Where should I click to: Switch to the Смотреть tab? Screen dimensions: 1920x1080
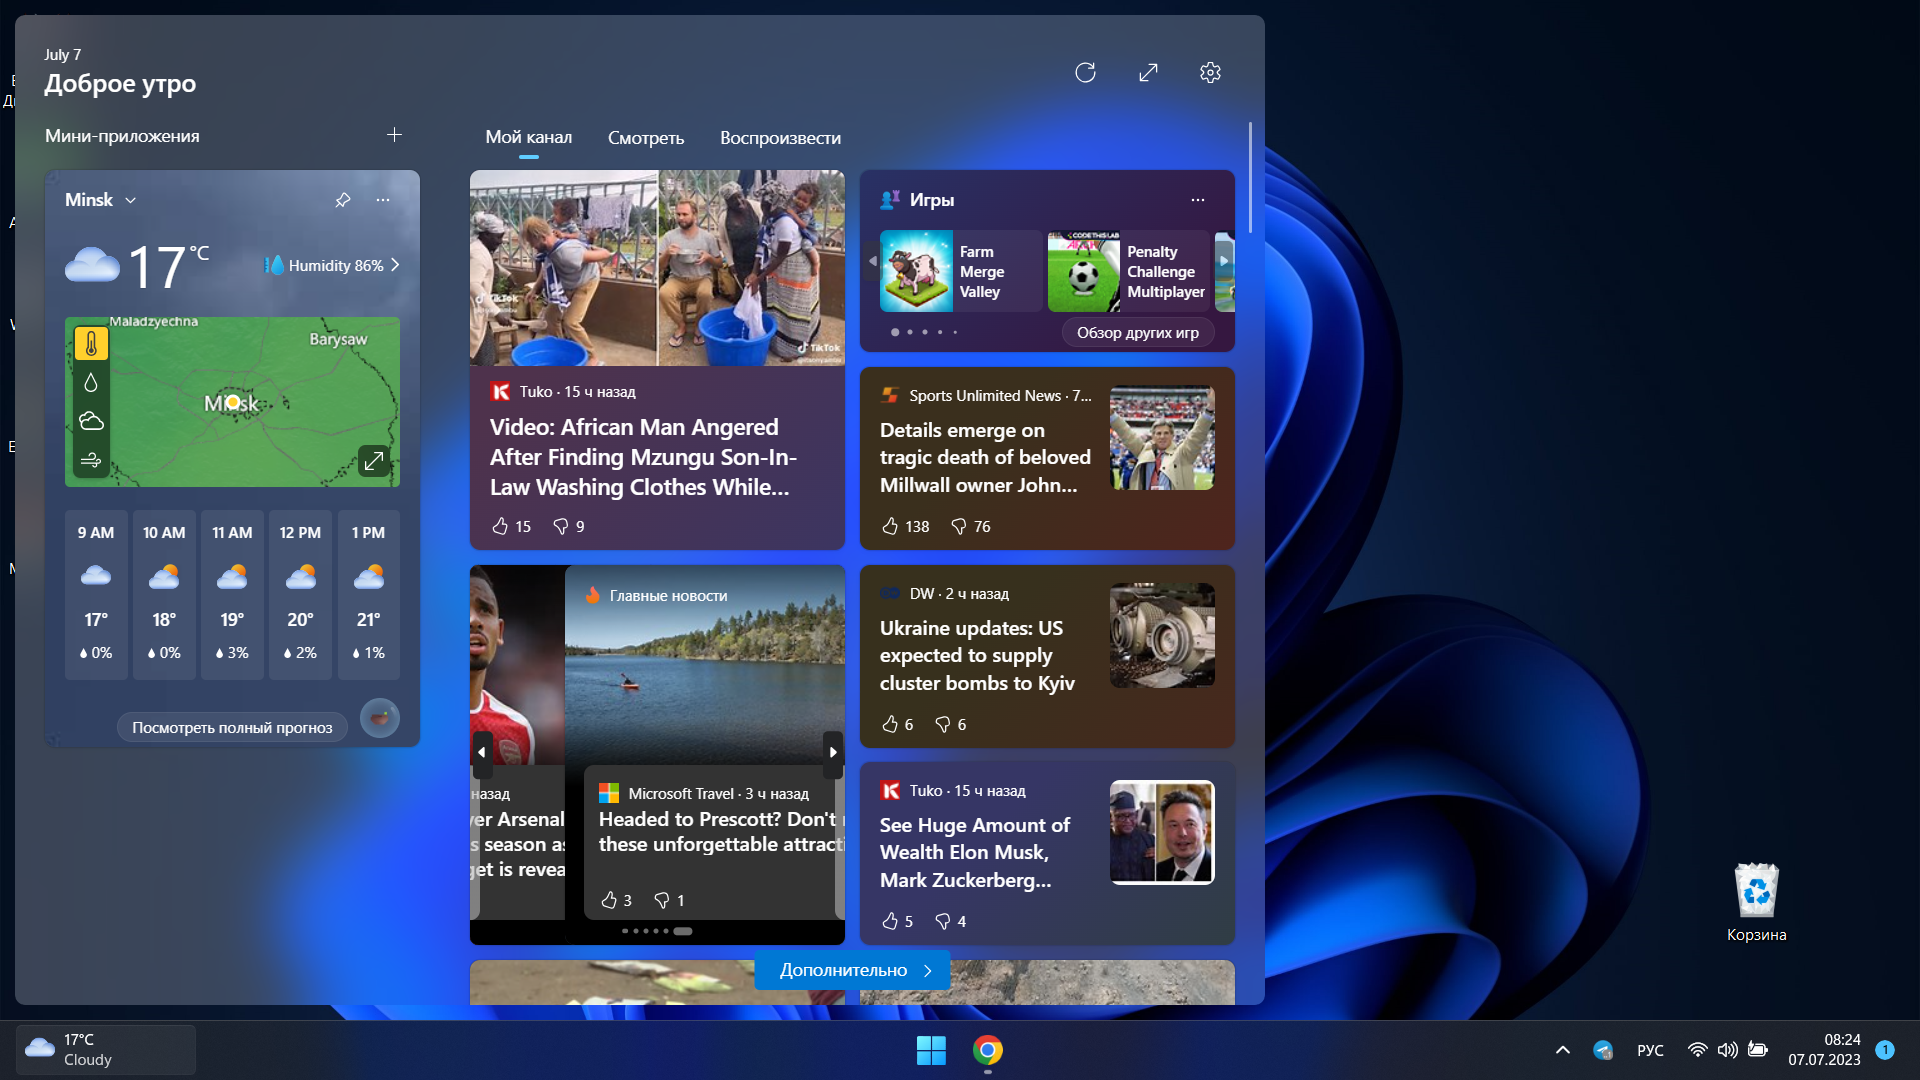[646, 137]
